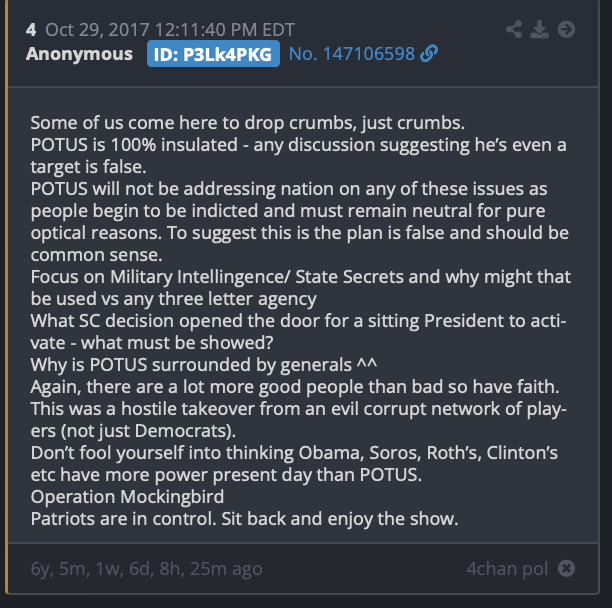Click the first line about dropping crumbs
This screenshot has width=612, height=608.
(x=247, y=123)
